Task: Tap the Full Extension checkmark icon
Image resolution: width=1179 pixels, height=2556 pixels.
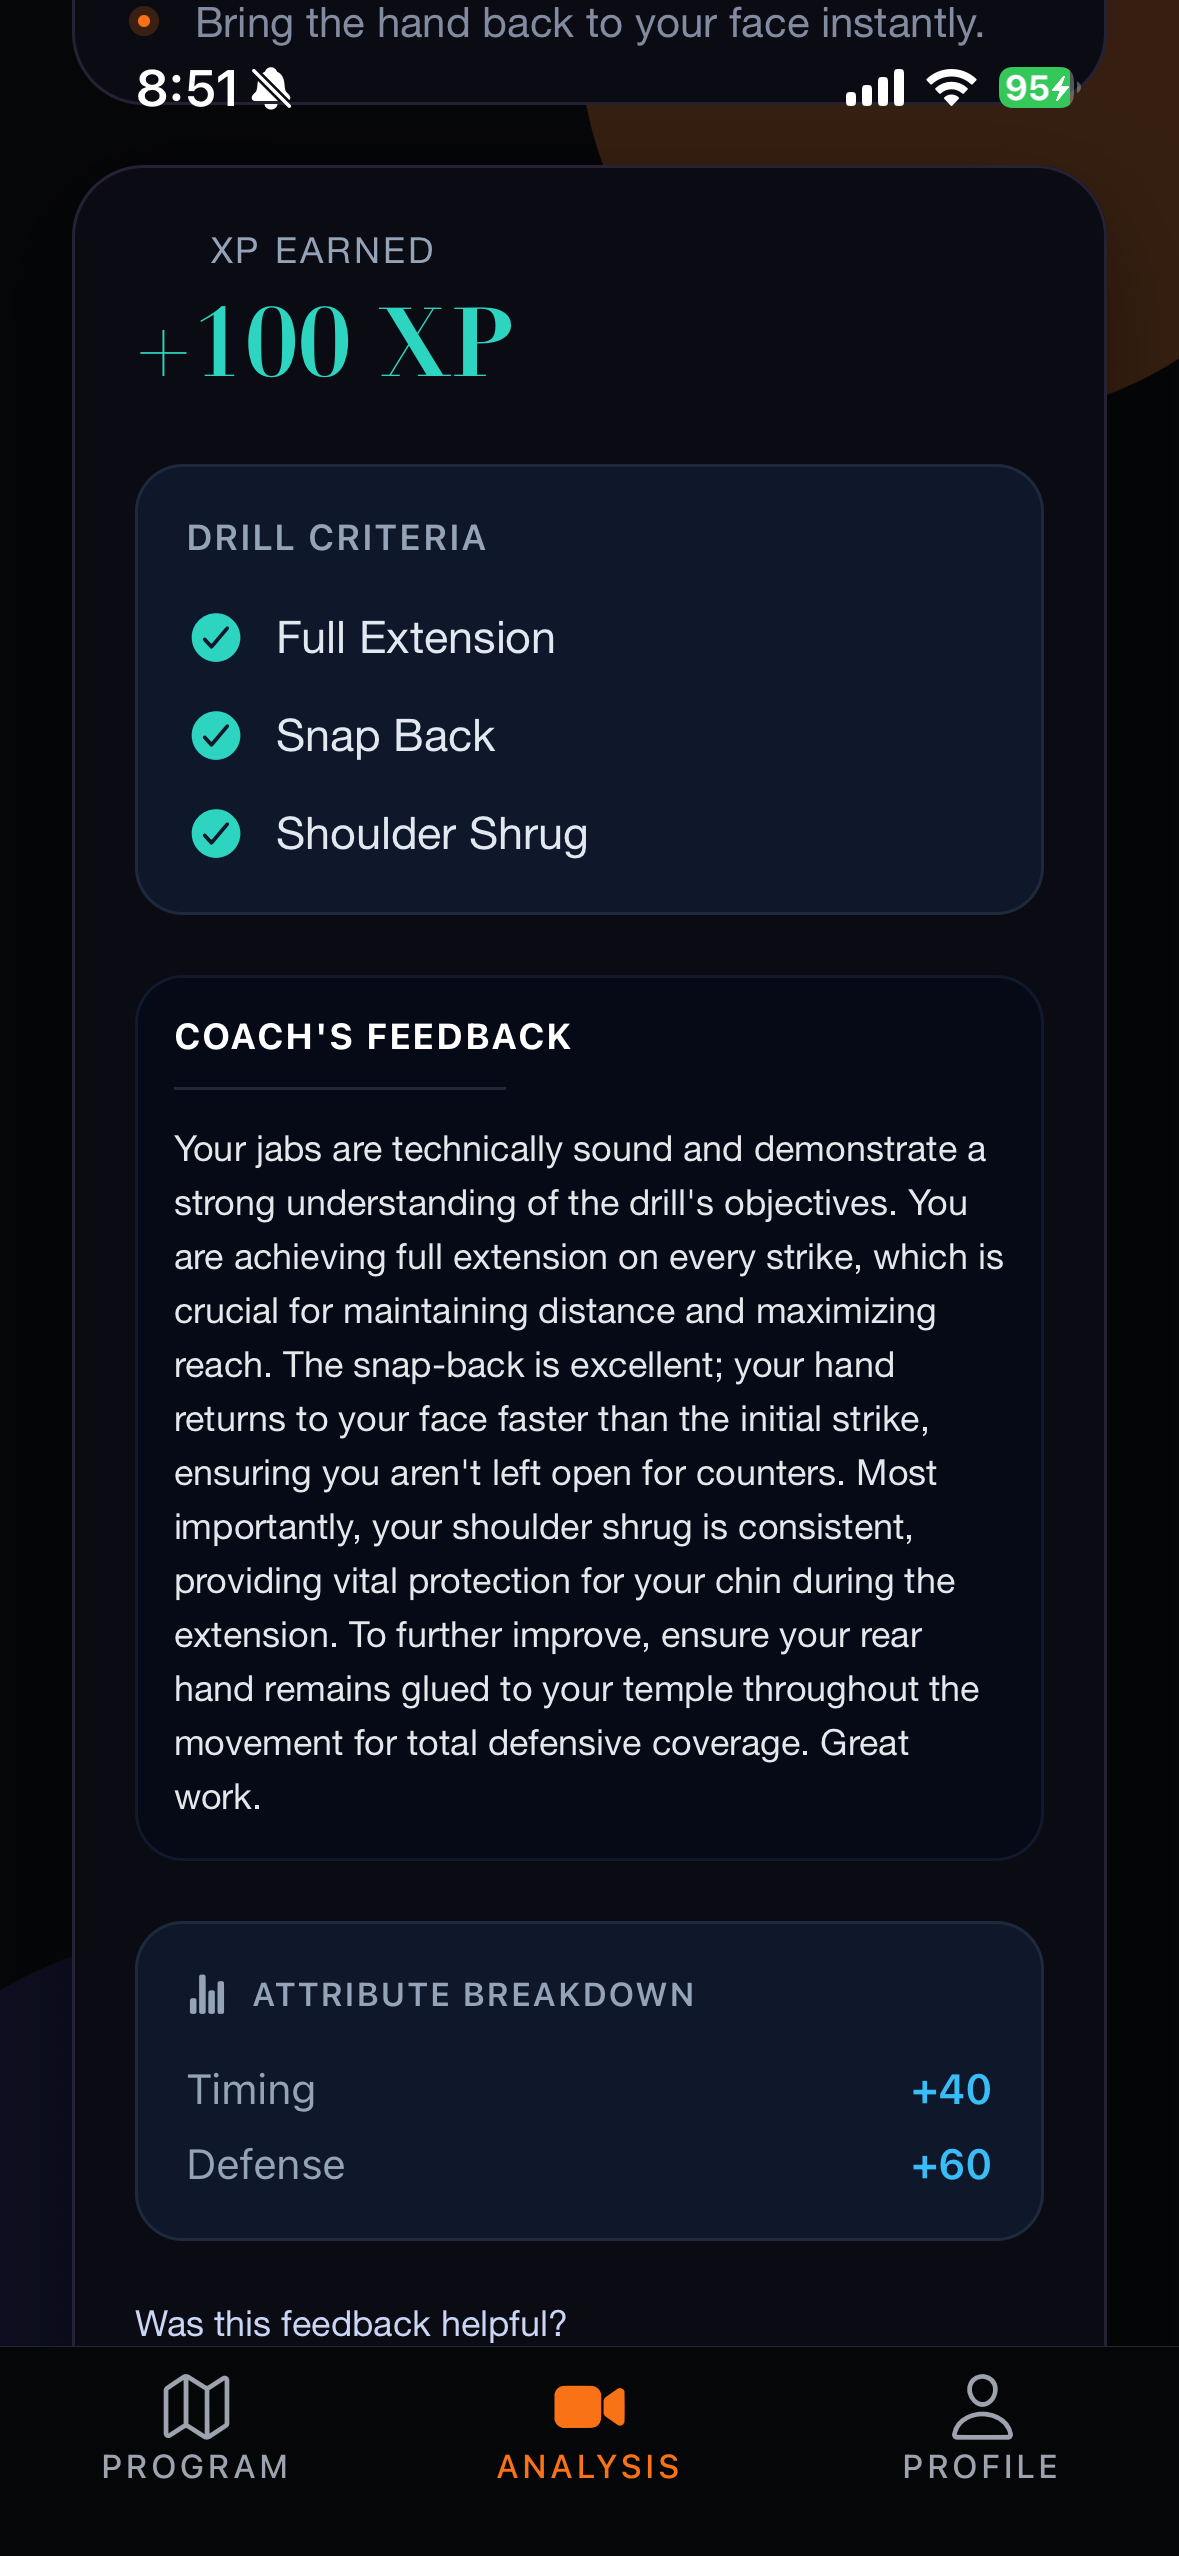Action: (x=216, y=637)
